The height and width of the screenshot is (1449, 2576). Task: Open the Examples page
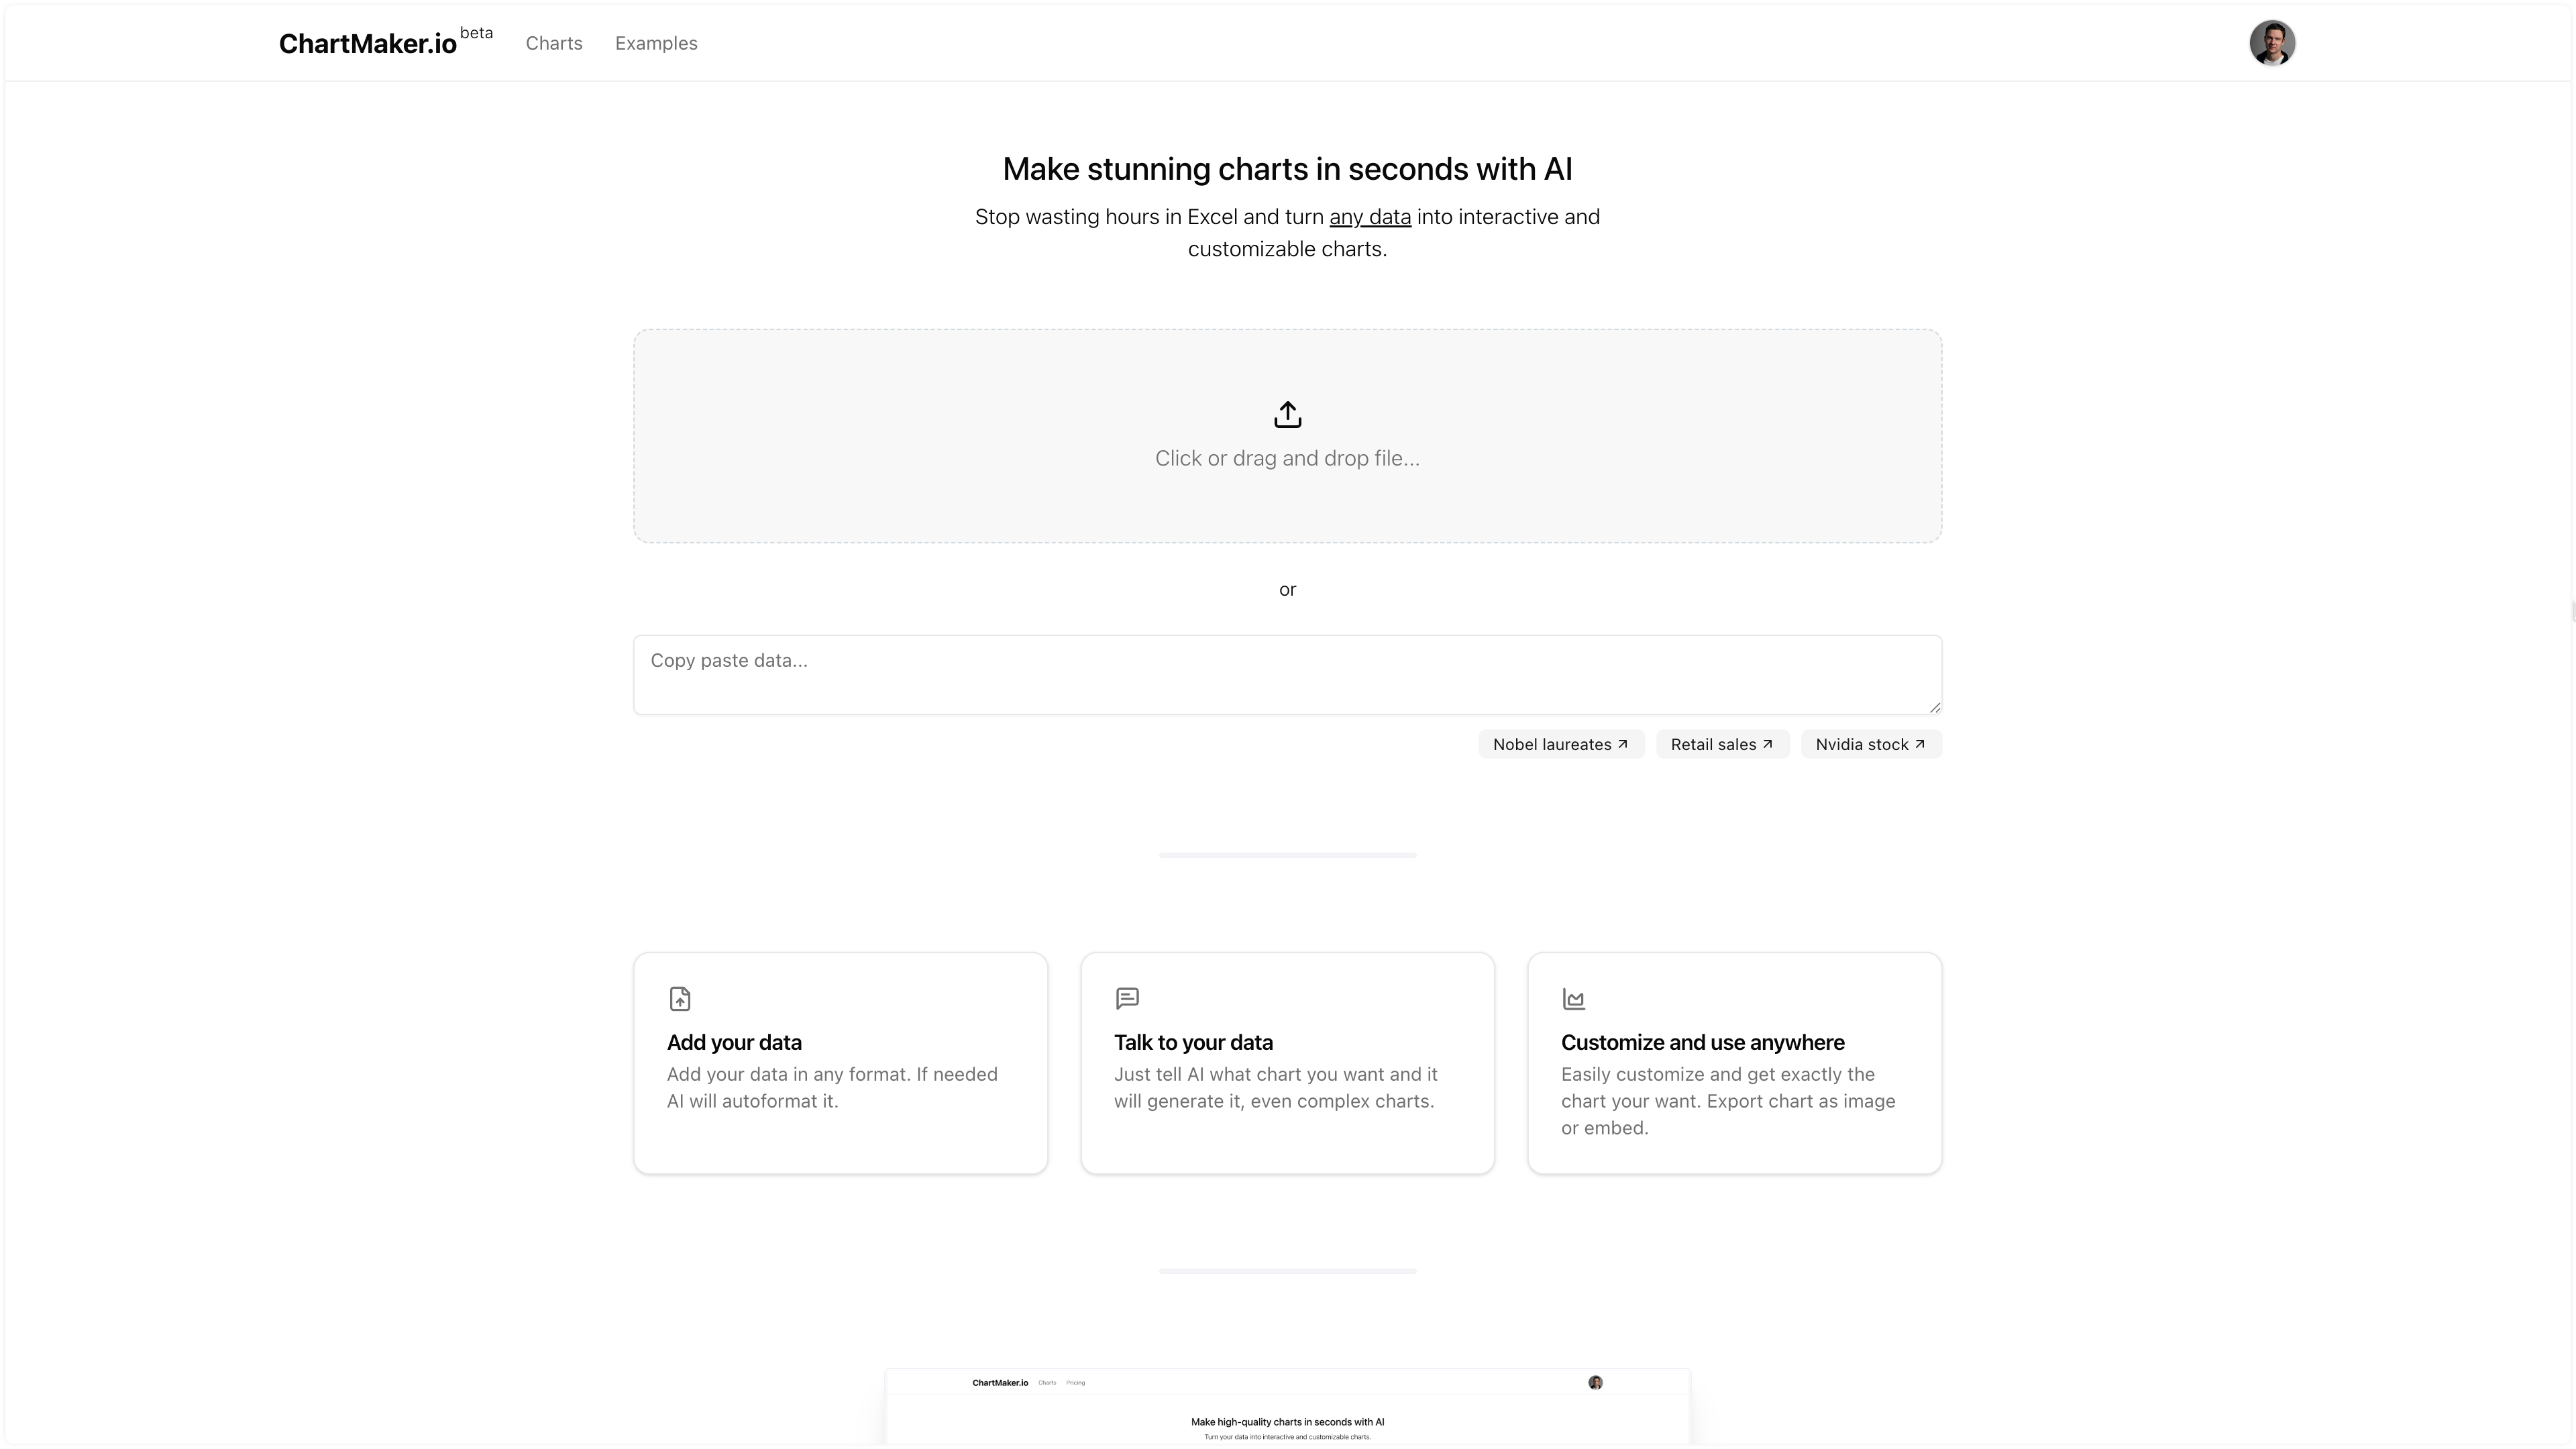coord(656,43)
